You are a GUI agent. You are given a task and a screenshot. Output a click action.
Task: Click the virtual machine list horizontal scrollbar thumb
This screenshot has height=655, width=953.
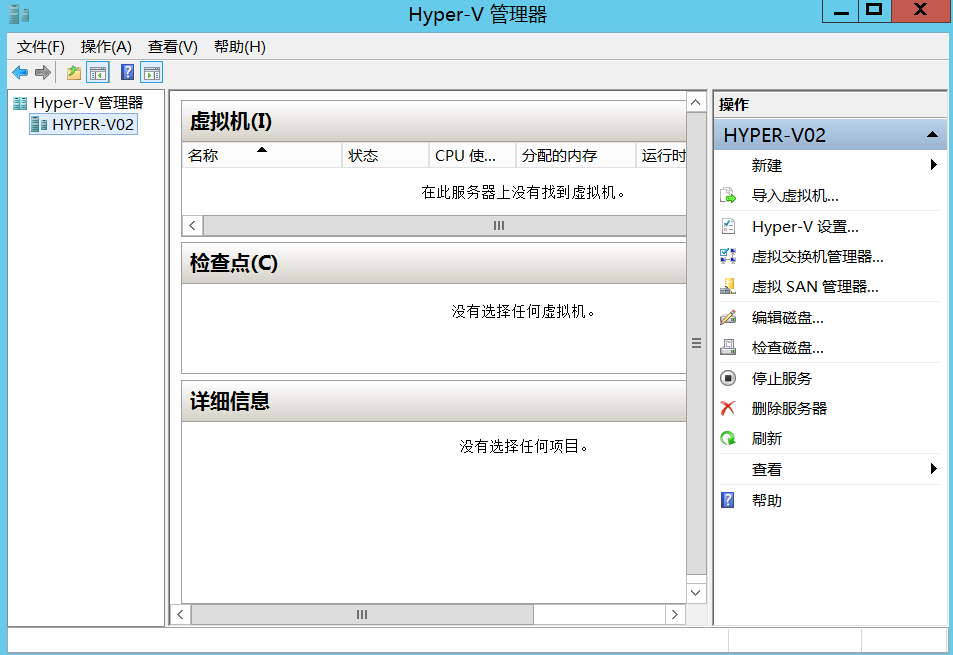click(445, 225)
